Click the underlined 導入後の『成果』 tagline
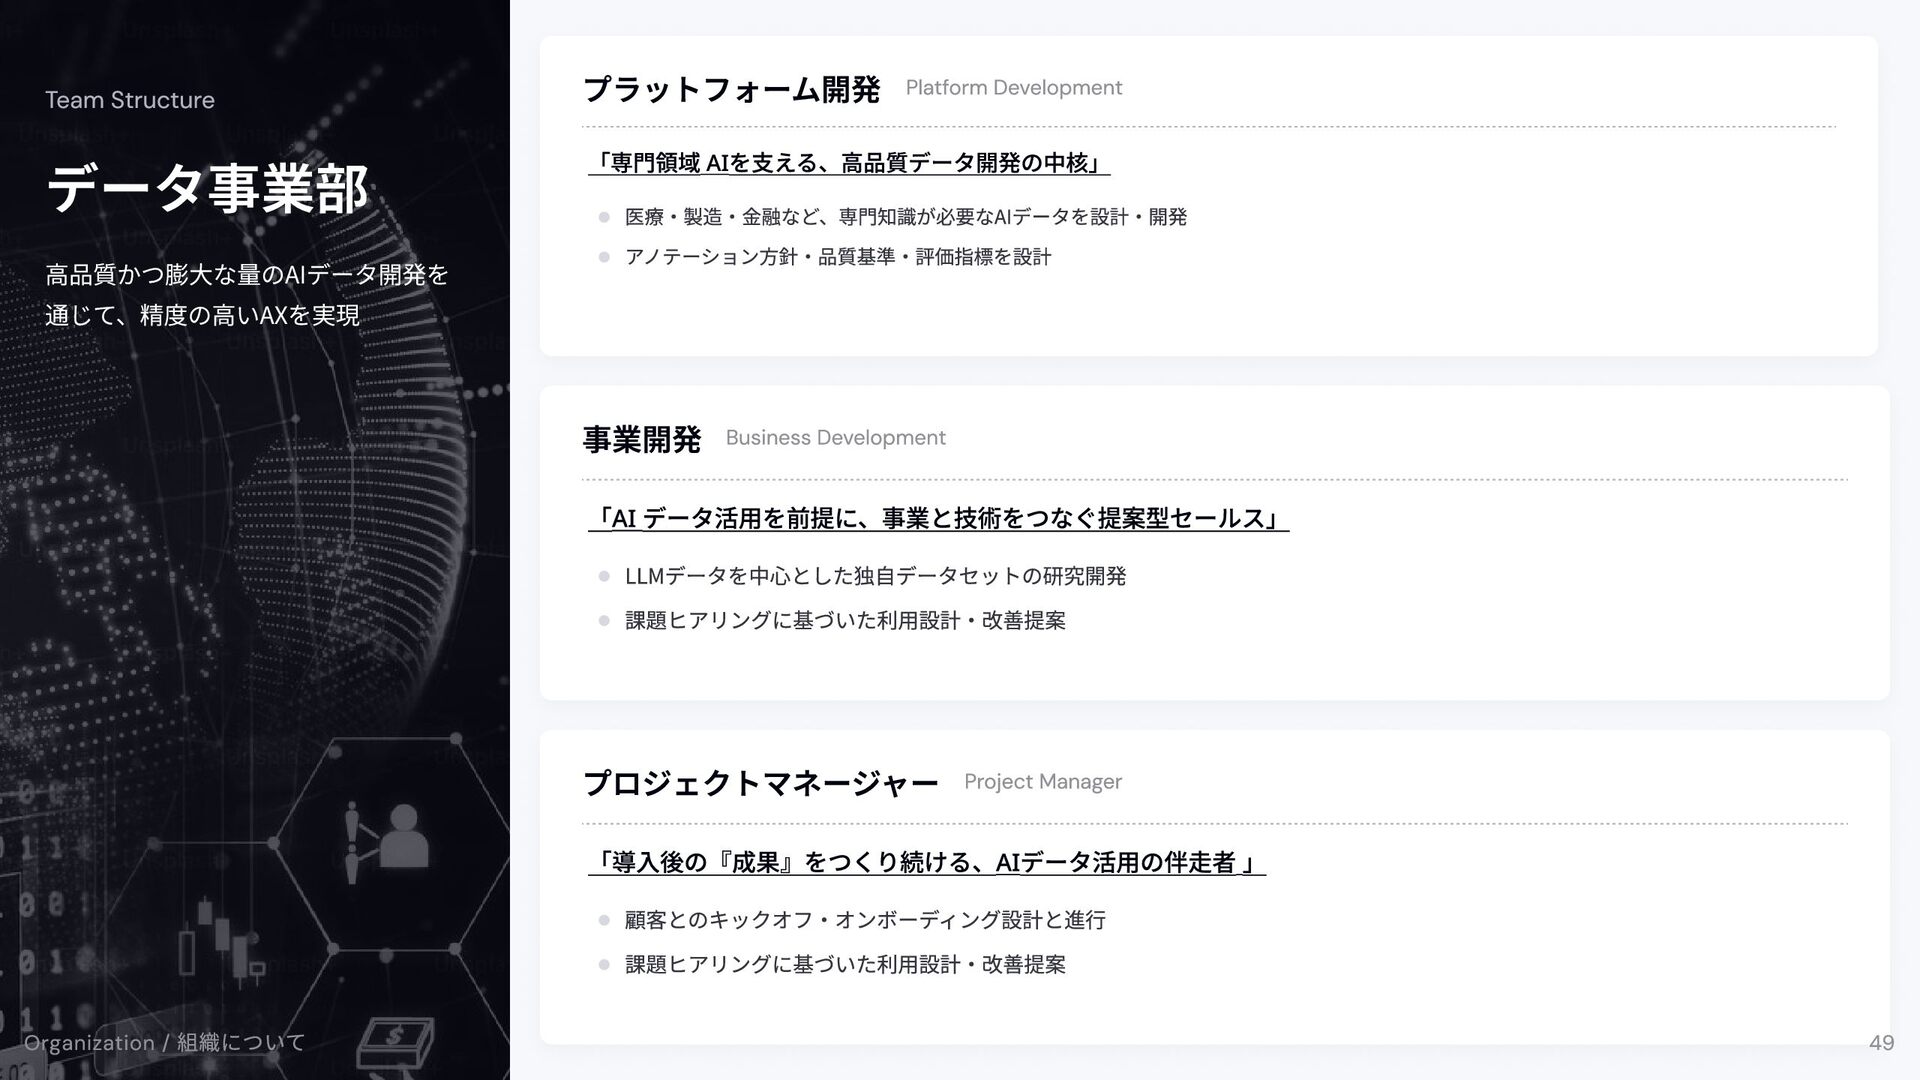The width and height of the screenshot is (1920, 1080). (x=927, y=862)
